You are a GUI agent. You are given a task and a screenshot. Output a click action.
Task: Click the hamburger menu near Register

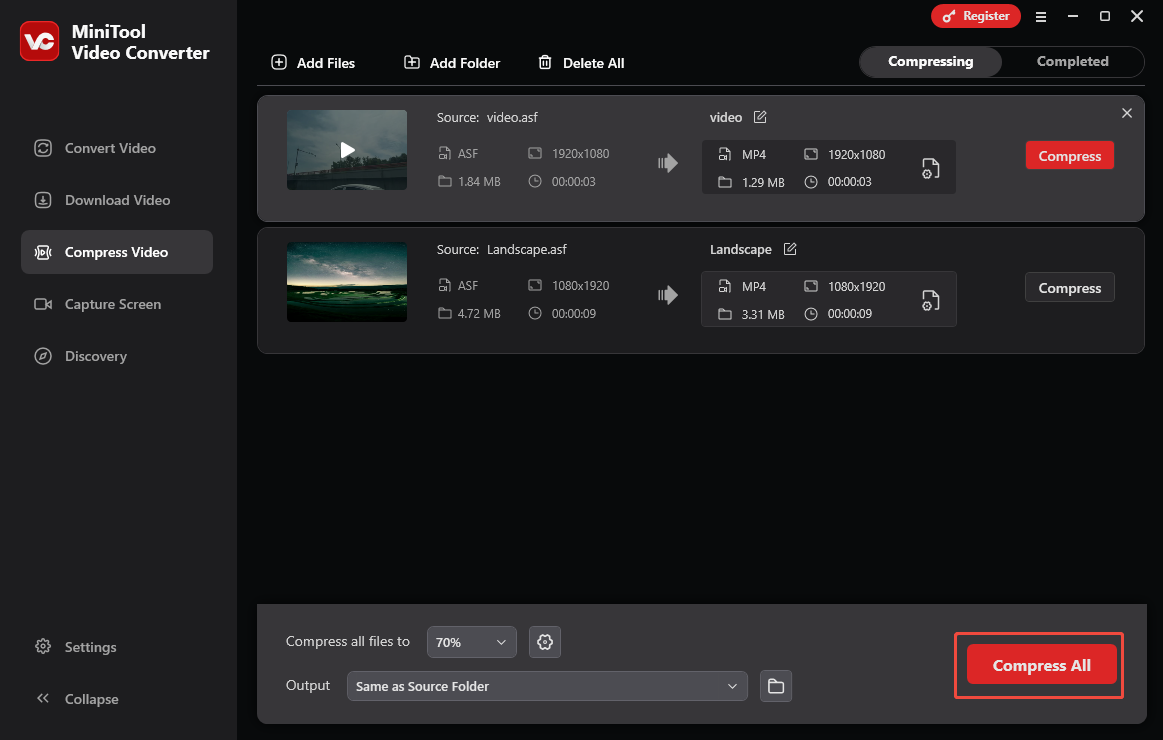point(1041,16)
